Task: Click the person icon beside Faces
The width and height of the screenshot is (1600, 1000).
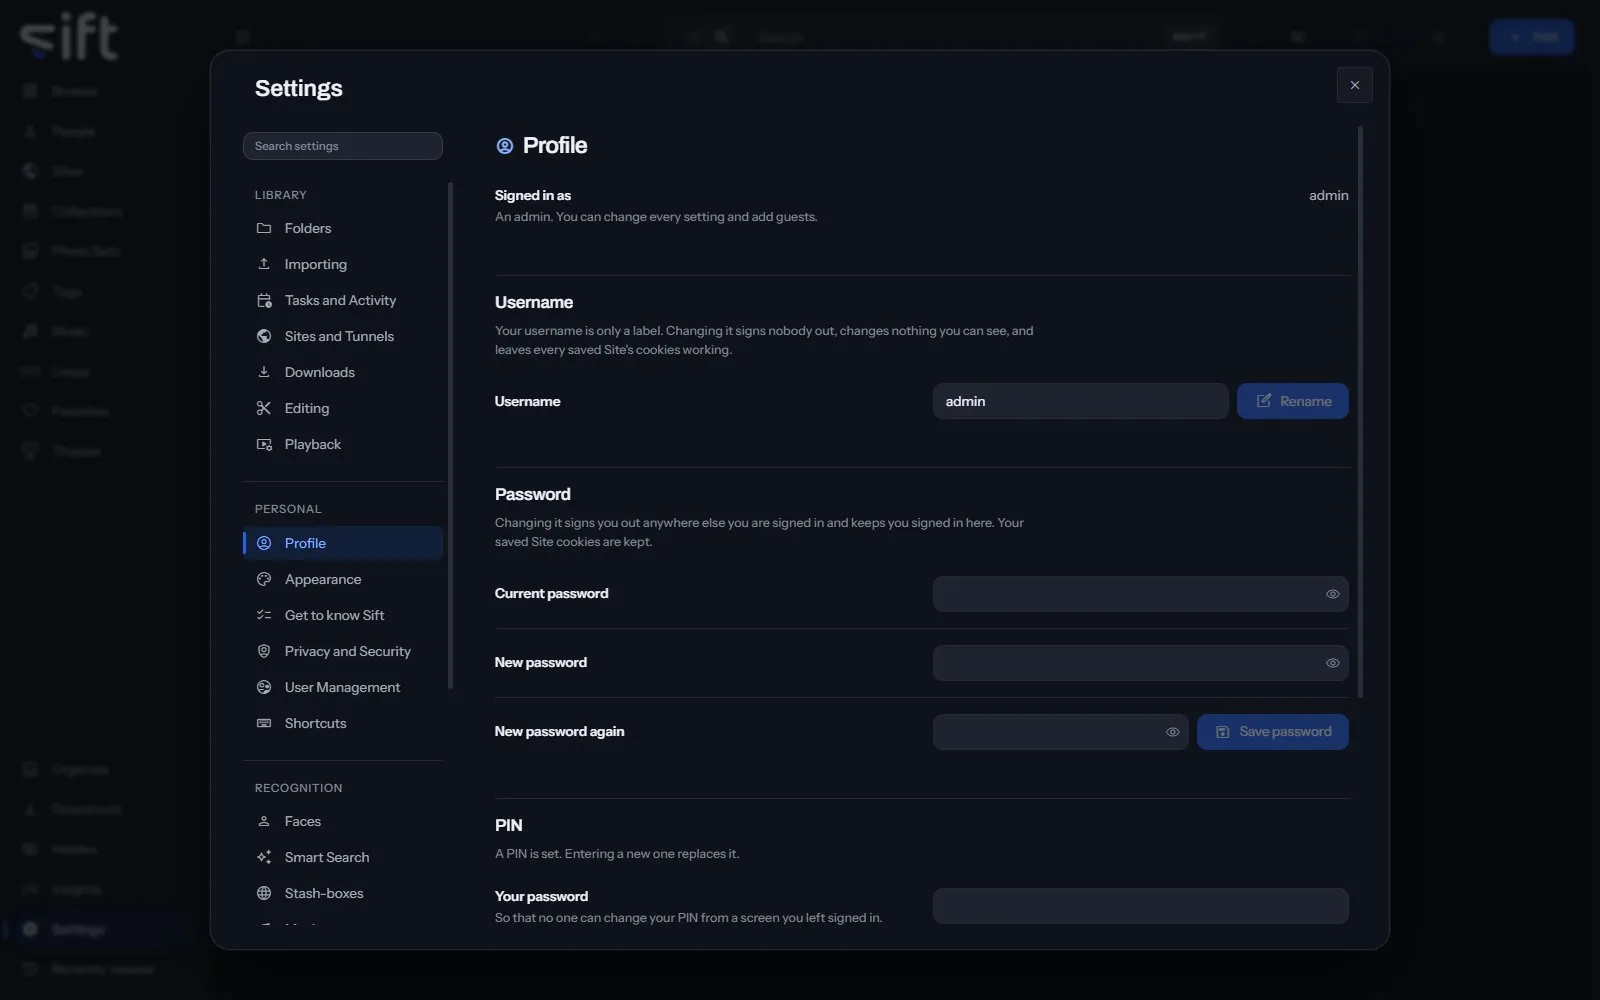Action: click(x=264, y=821)
